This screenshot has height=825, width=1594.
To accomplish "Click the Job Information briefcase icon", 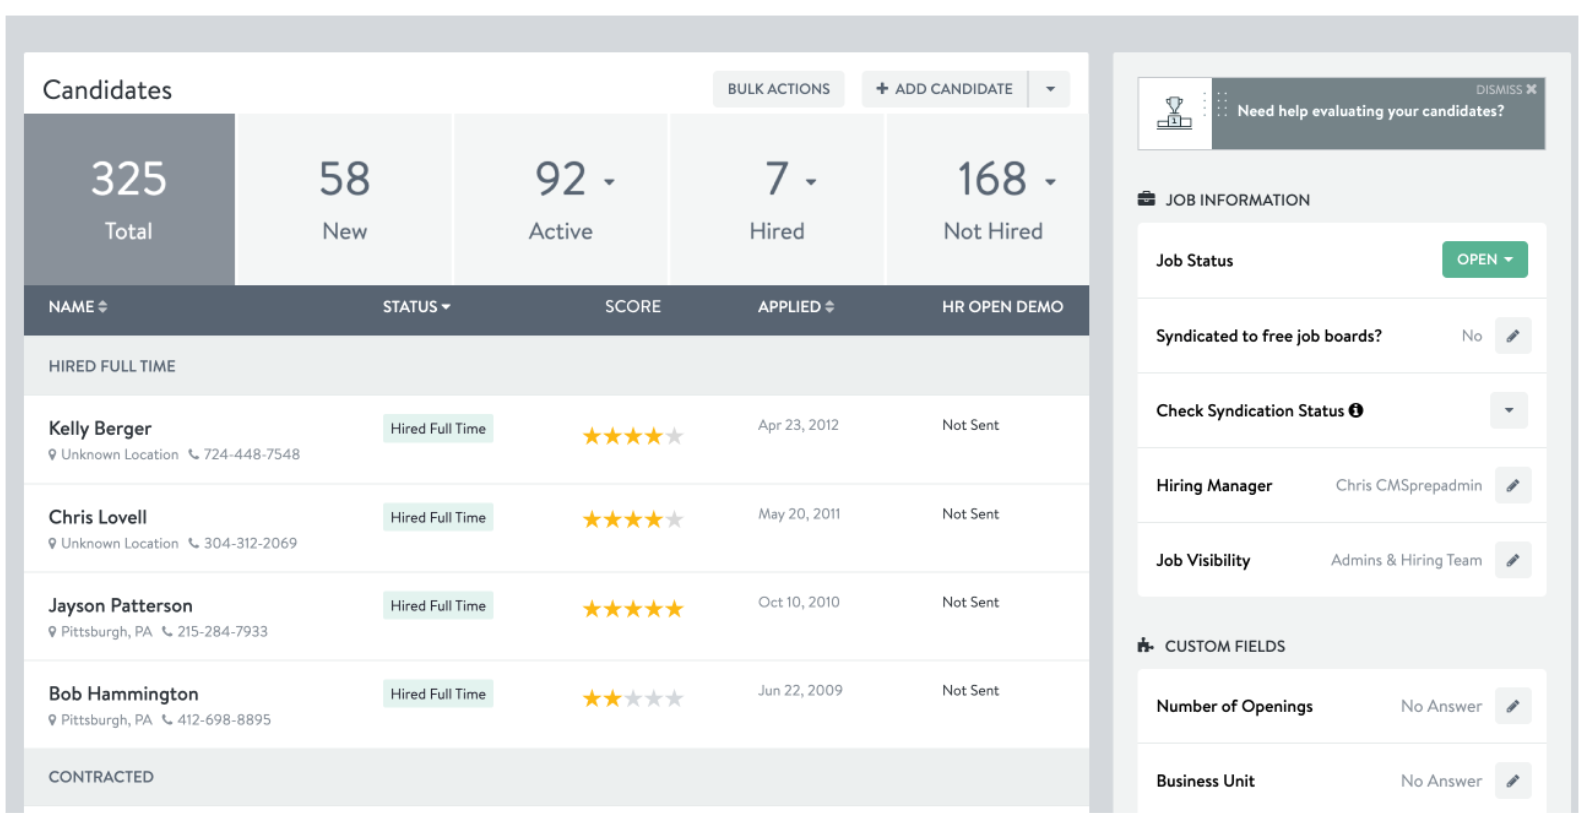I will [x=1146, y=199].
